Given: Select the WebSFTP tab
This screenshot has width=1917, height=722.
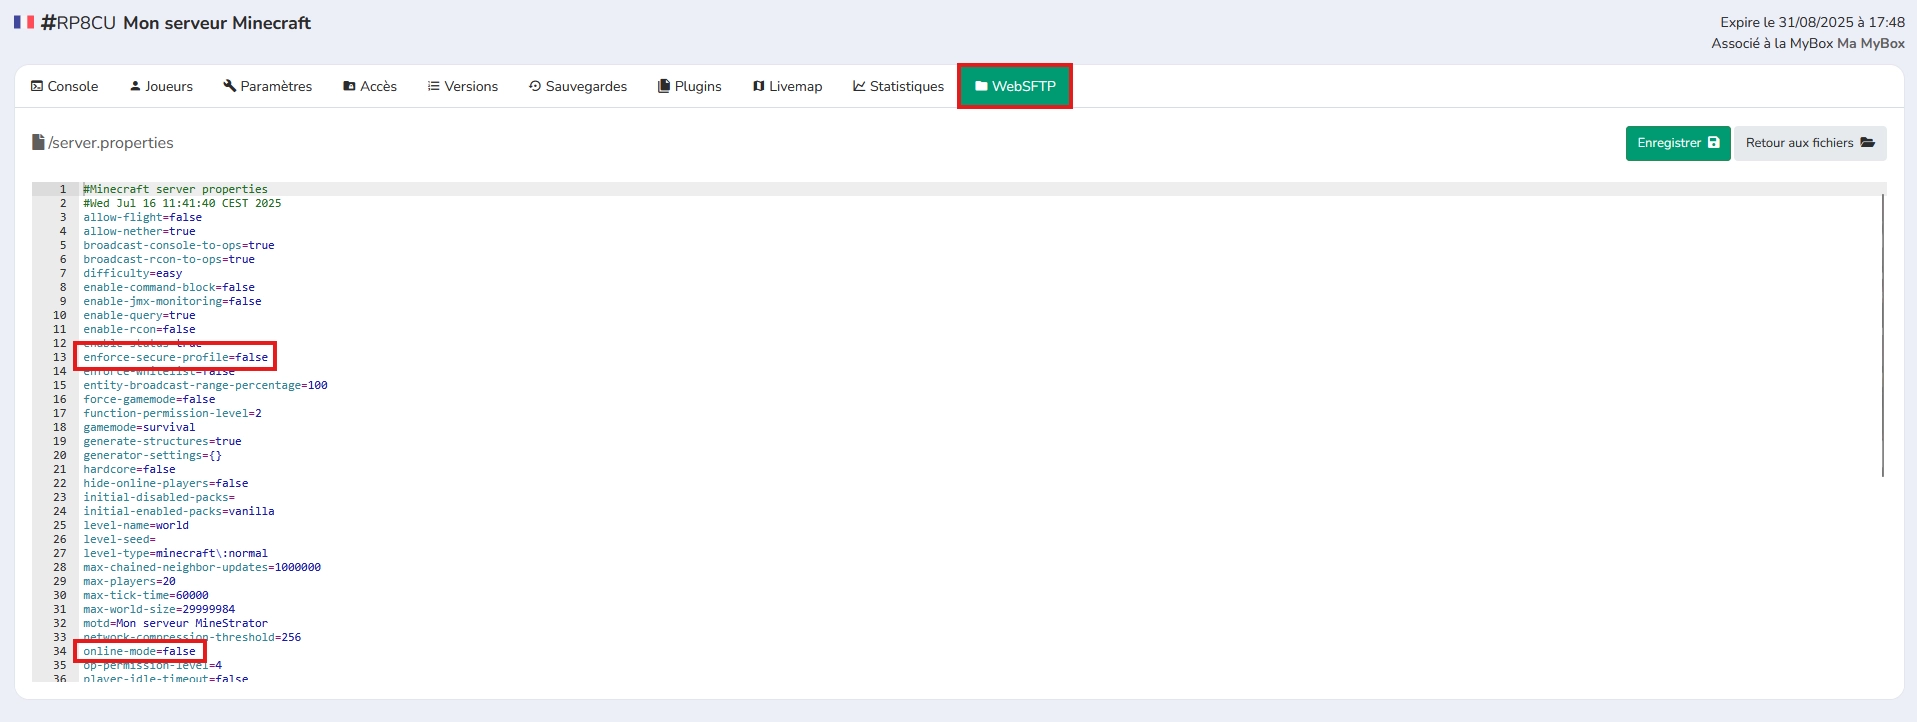Looking at the screenshot, I should (x=1015, y=86).
